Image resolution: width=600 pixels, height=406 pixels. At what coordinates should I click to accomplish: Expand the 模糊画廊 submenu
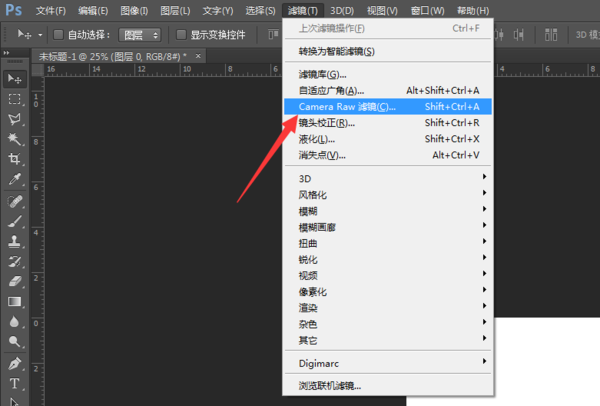(388, 227)
